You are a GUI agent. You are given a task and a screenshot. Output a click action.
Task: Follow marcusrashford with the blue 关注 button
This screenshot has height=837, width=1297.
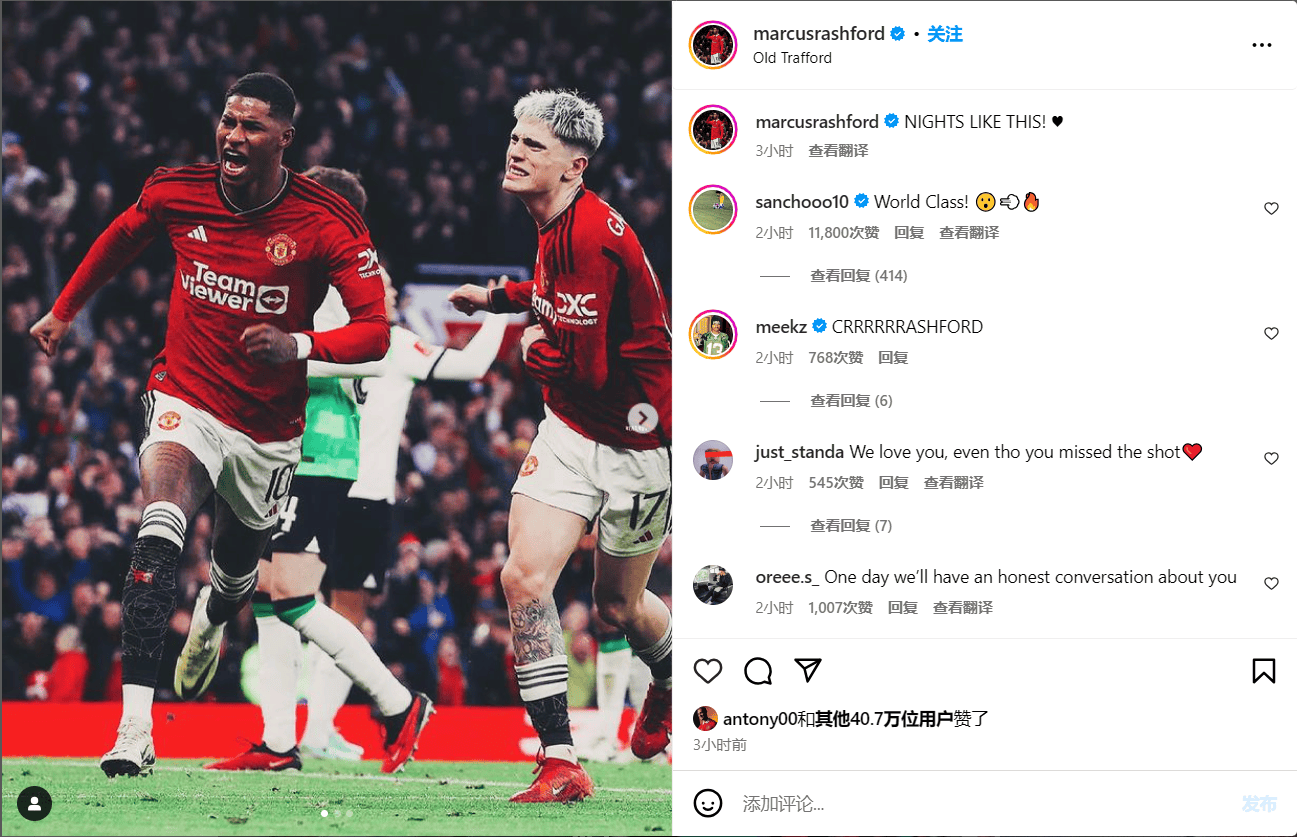click(945, 34)
